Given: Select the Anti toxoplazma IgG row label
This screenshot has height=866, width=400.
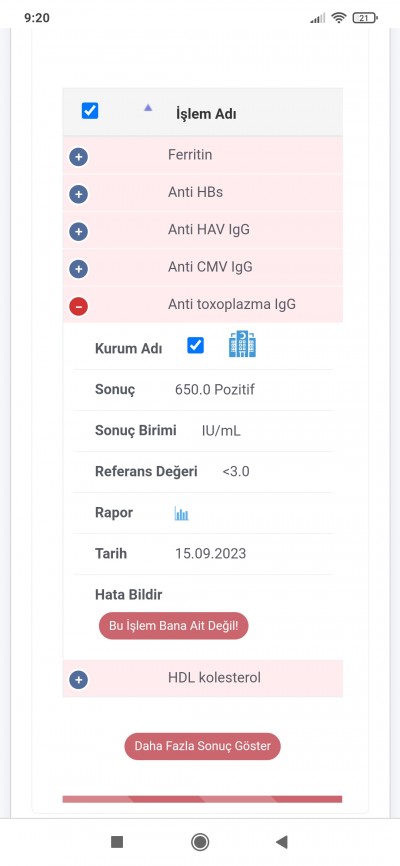Looking at the screenshot, I should (x=231, y=304).
